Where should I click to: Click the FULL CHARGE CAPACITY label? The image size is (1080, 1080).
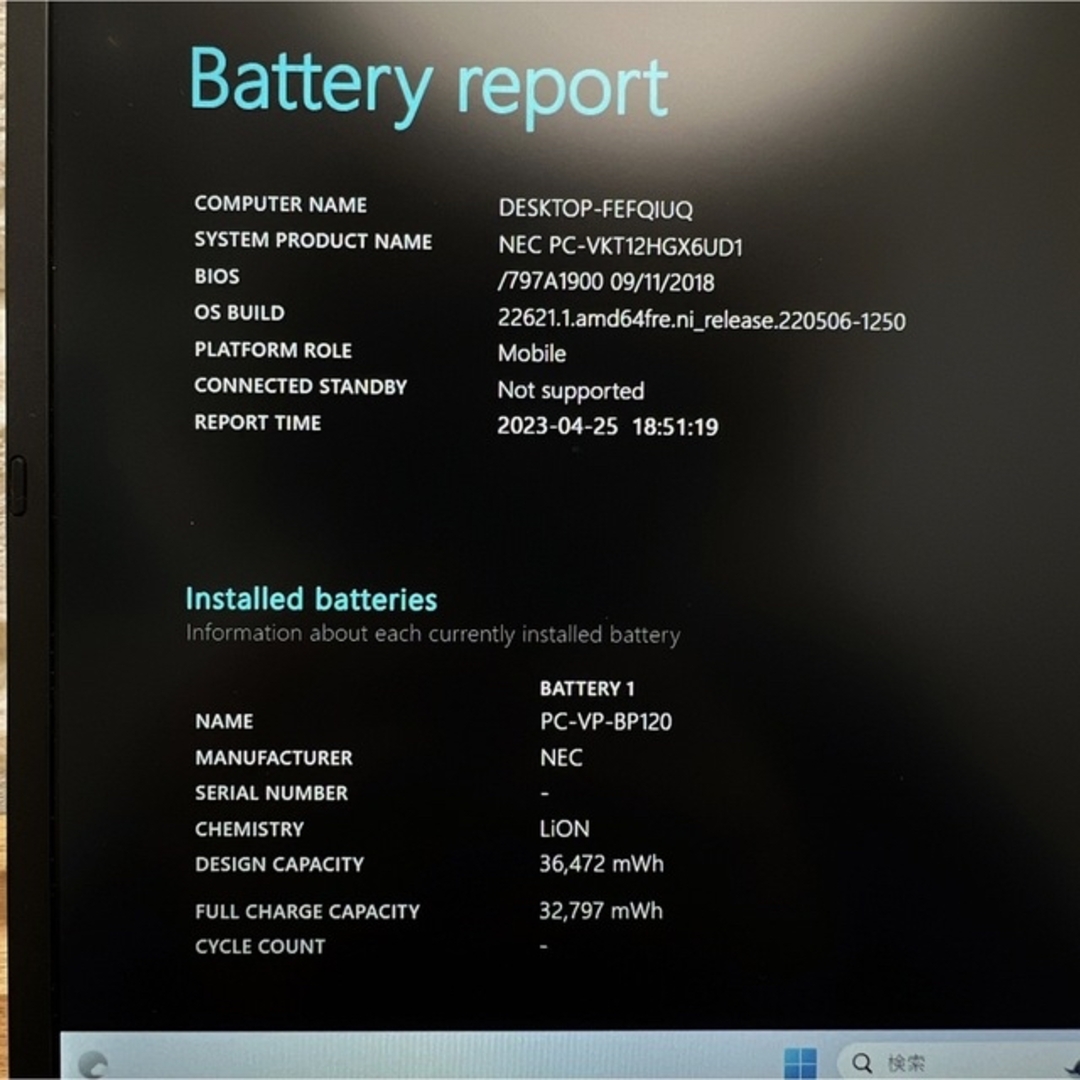click(307, 911)
